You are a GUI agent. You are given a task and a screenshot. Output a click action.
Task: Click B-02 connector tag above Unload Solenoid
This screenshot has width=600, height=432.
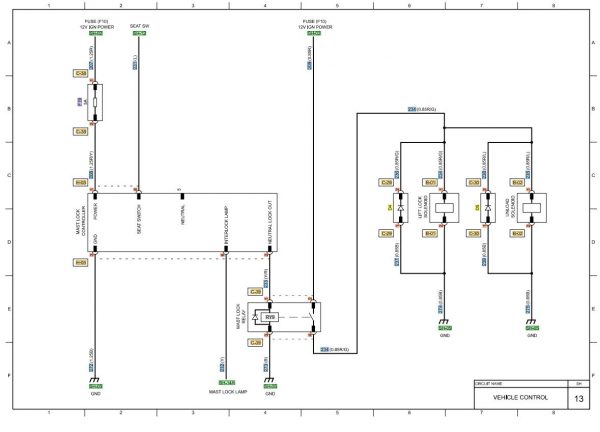pyautogui.click(x=517, y=183)
